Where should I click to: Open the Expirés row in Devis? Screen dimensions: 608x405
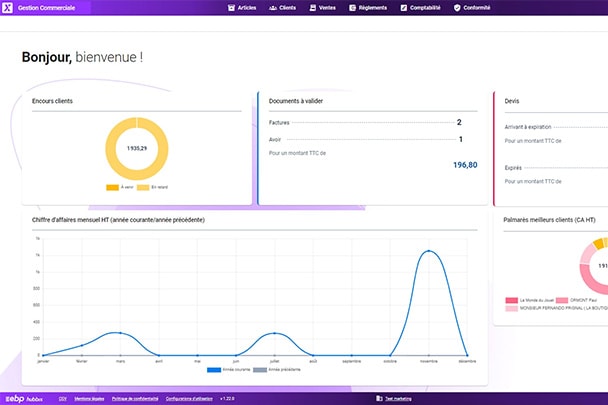556,168
